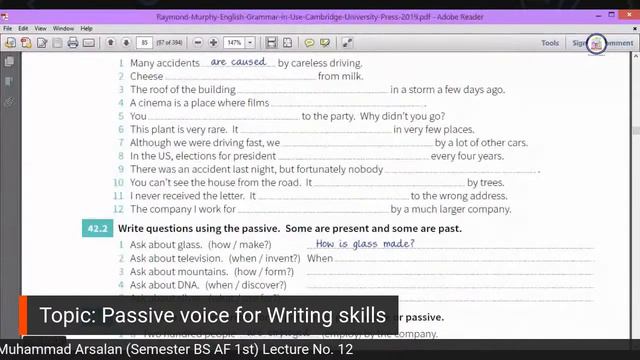Click the Print icon
This screenshot has height=360, width=640.
[73, 42]
